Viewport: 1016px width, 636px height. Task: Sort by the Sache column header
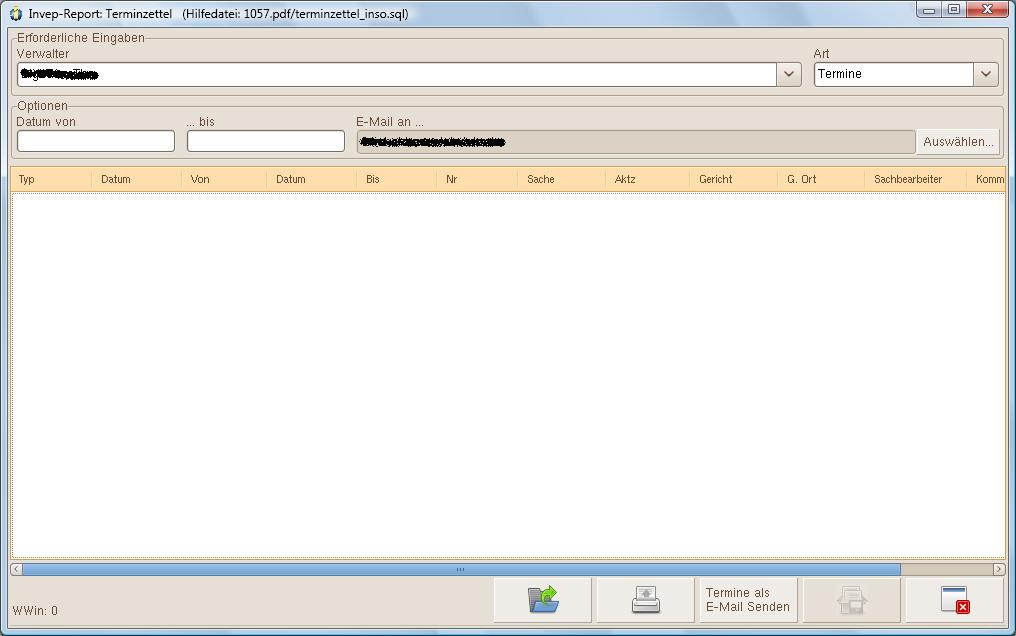tap(561, 179)
